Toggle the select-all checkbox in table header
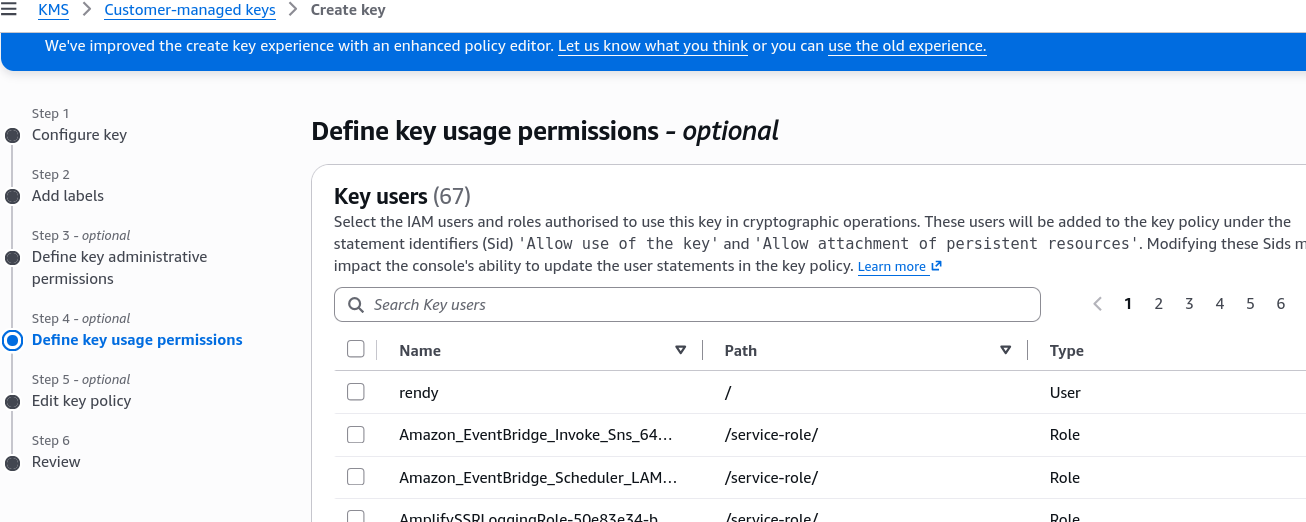This screenshot has height=522, width=1306. pyautogui.click(x=355, y=349)
